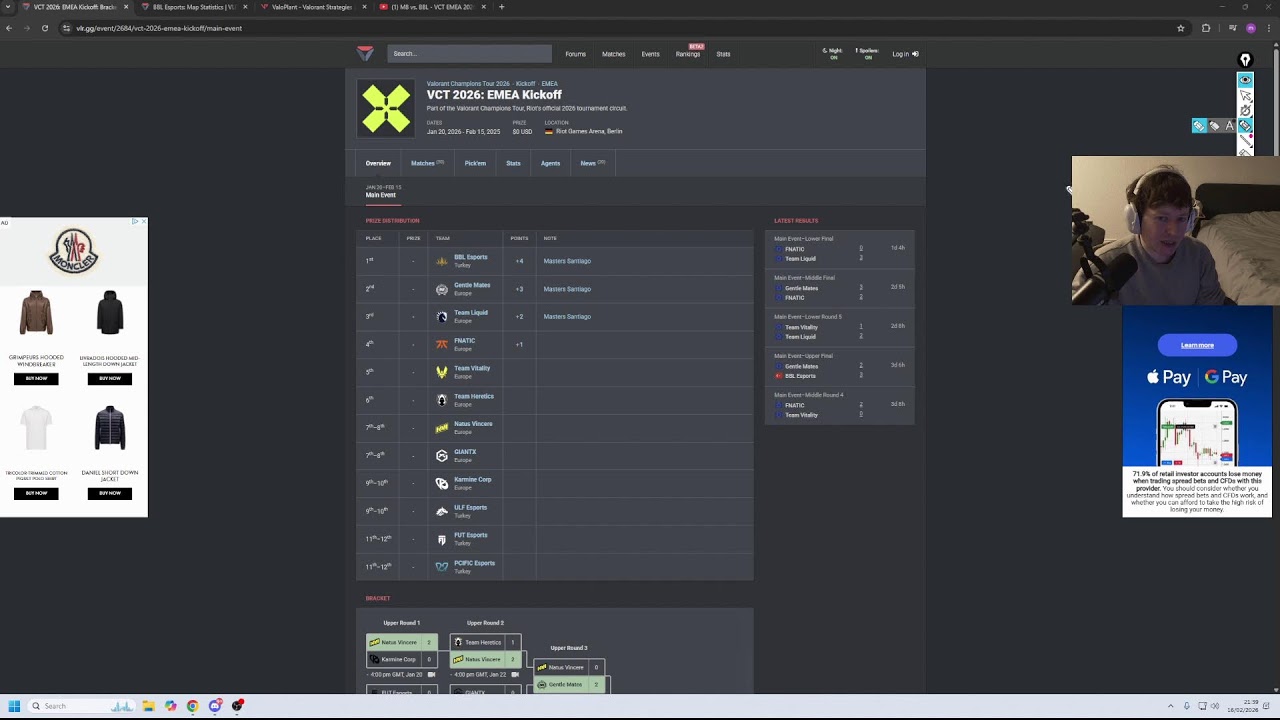
Task: Click the Karmine Corp logo in prize table
Action: (x=442, y=483)
